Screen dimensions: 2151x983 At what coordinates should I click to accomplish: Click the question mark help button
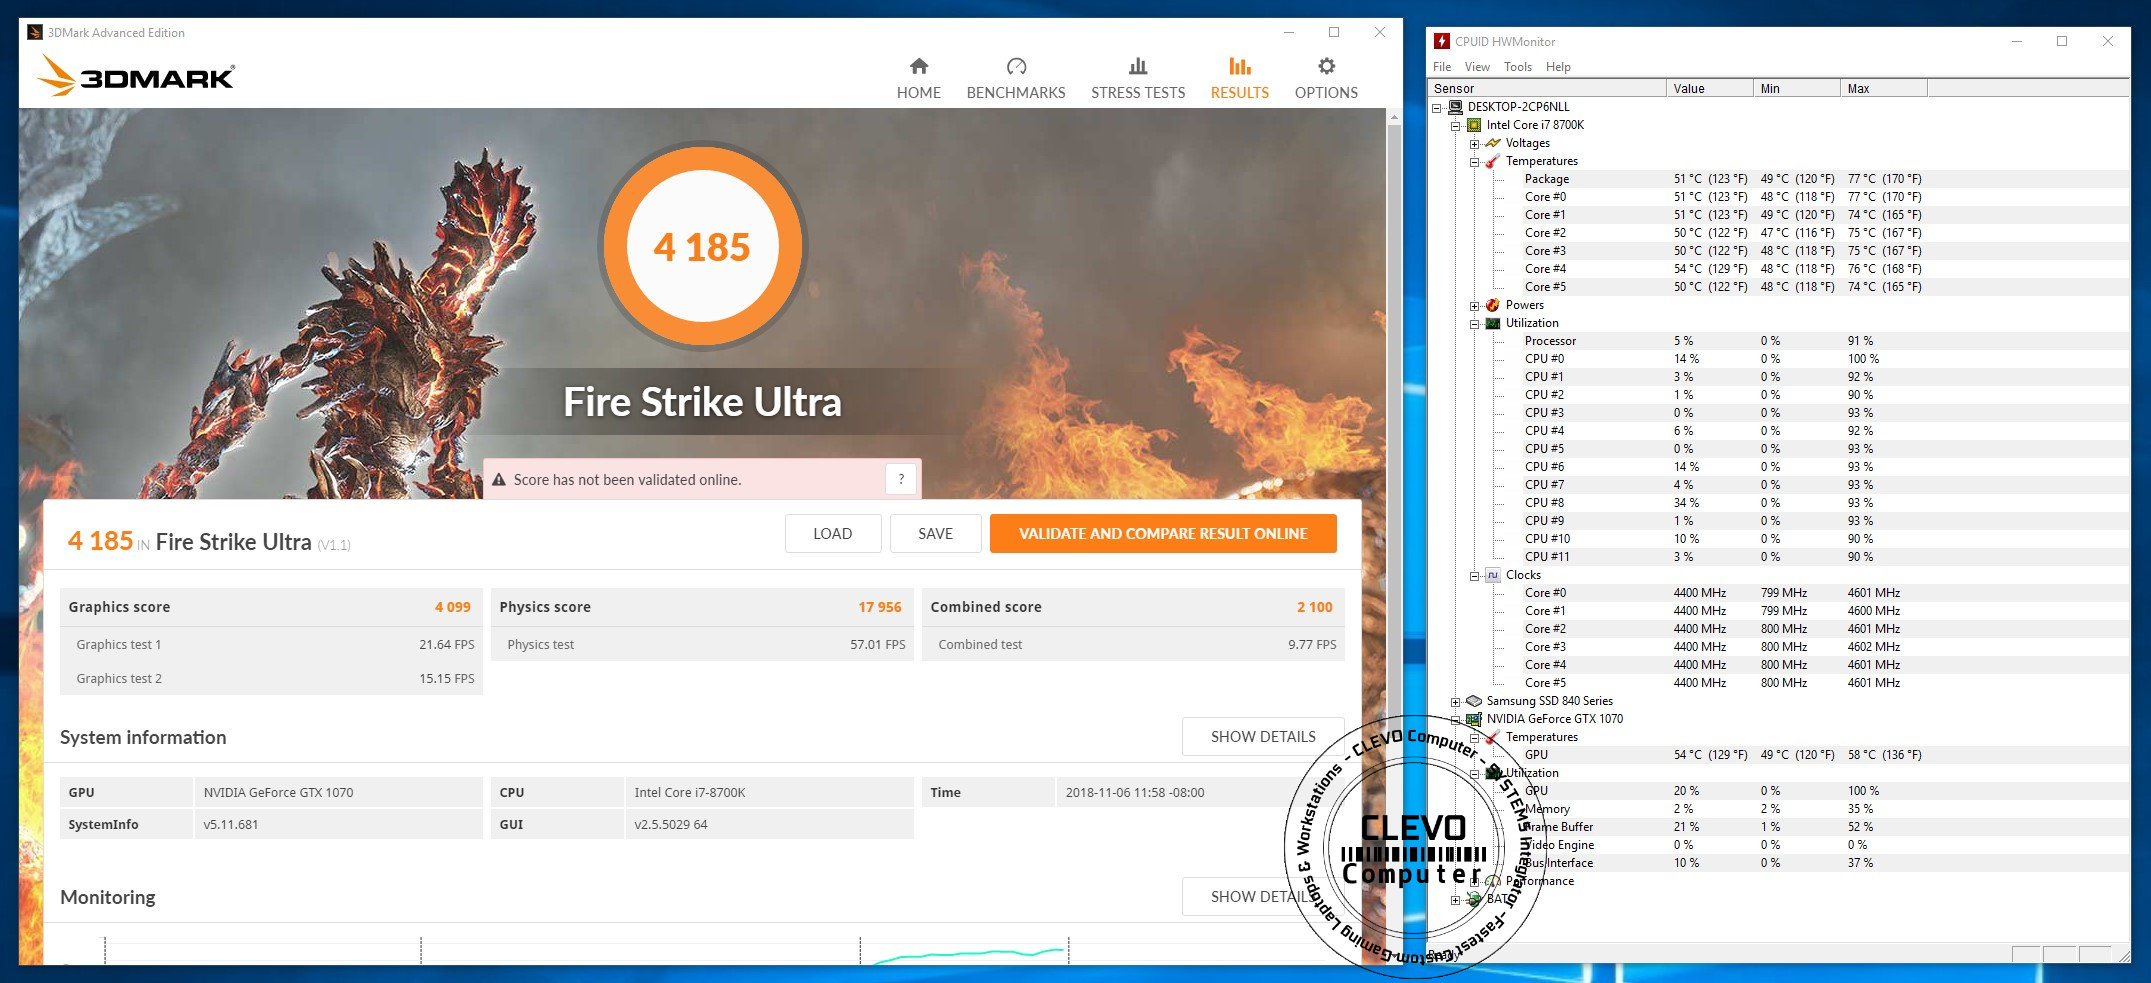click(901, 479)
